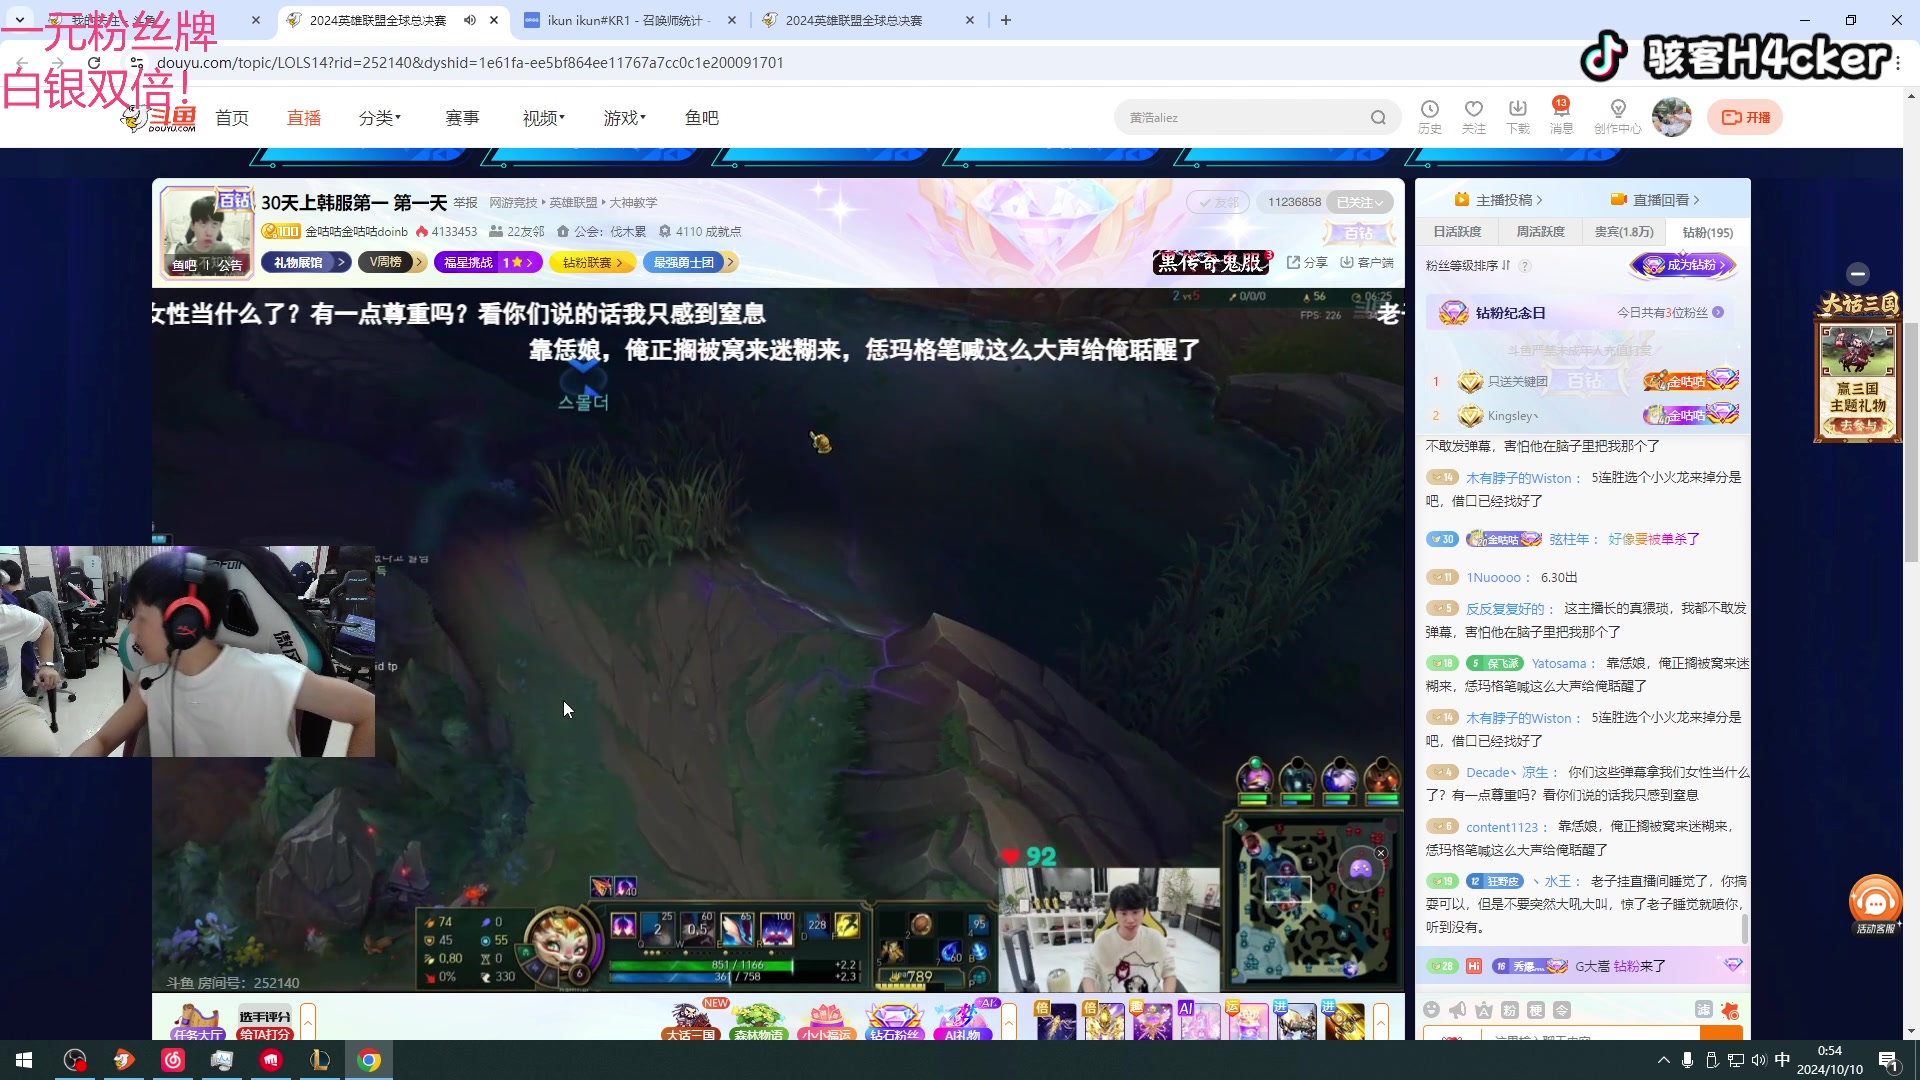Expand the 游戏 games dropdown
The width and height of the screenshot is (1920, 1080).
tap(624, 118)
